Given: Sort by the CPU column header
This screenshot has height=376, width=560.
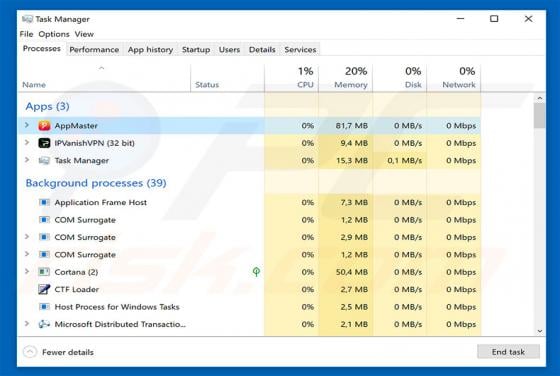Looking at the screenshot, I should [291, 78].
